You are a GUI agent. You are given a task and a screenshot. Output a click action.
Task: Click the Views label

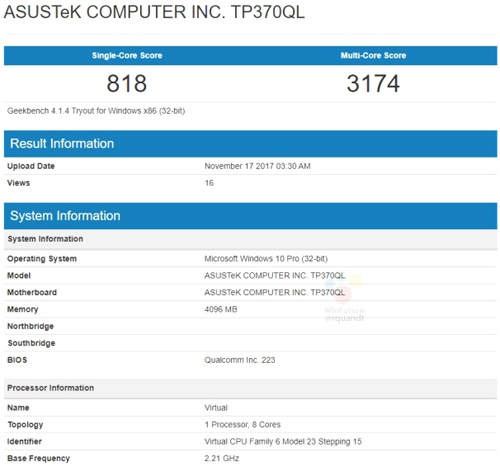click(x=19, y=183)
